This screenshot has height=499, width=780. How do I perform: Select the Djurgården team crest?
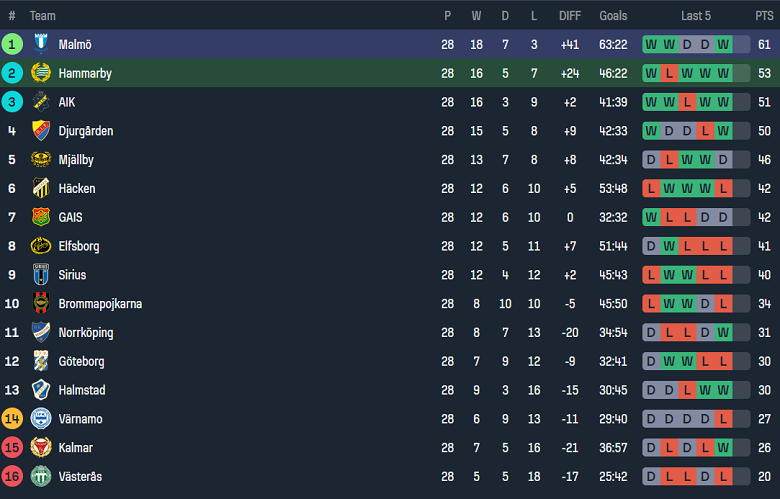pyautogui.click(x=41, y=131)
